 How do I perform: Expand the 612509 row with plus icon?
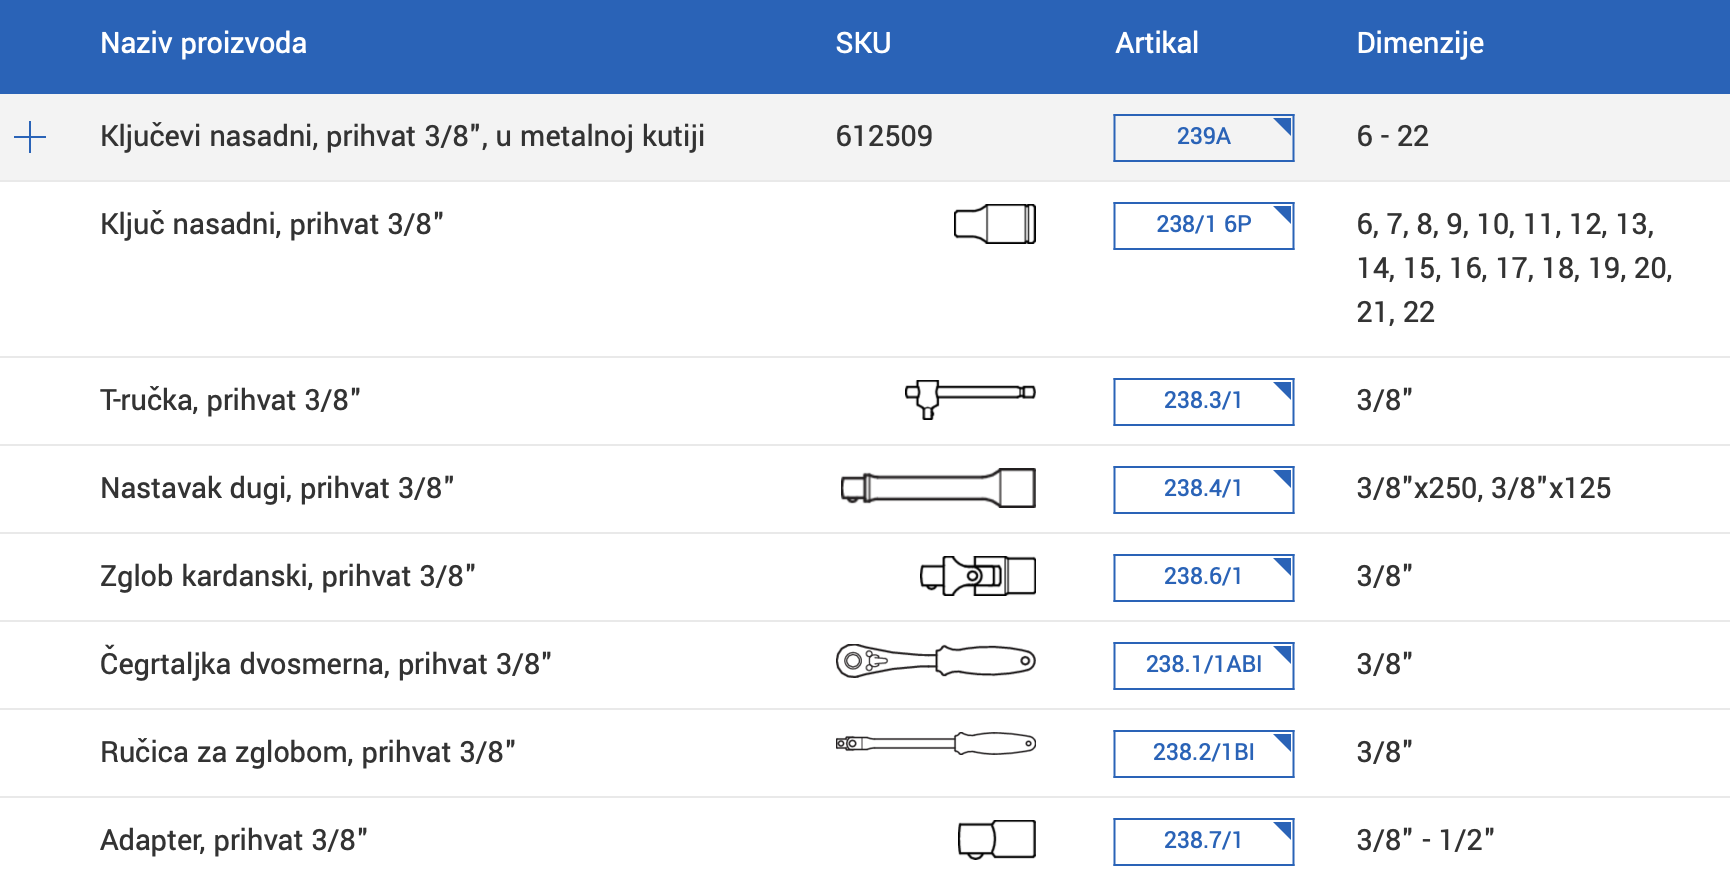click(x=31, y=137)
